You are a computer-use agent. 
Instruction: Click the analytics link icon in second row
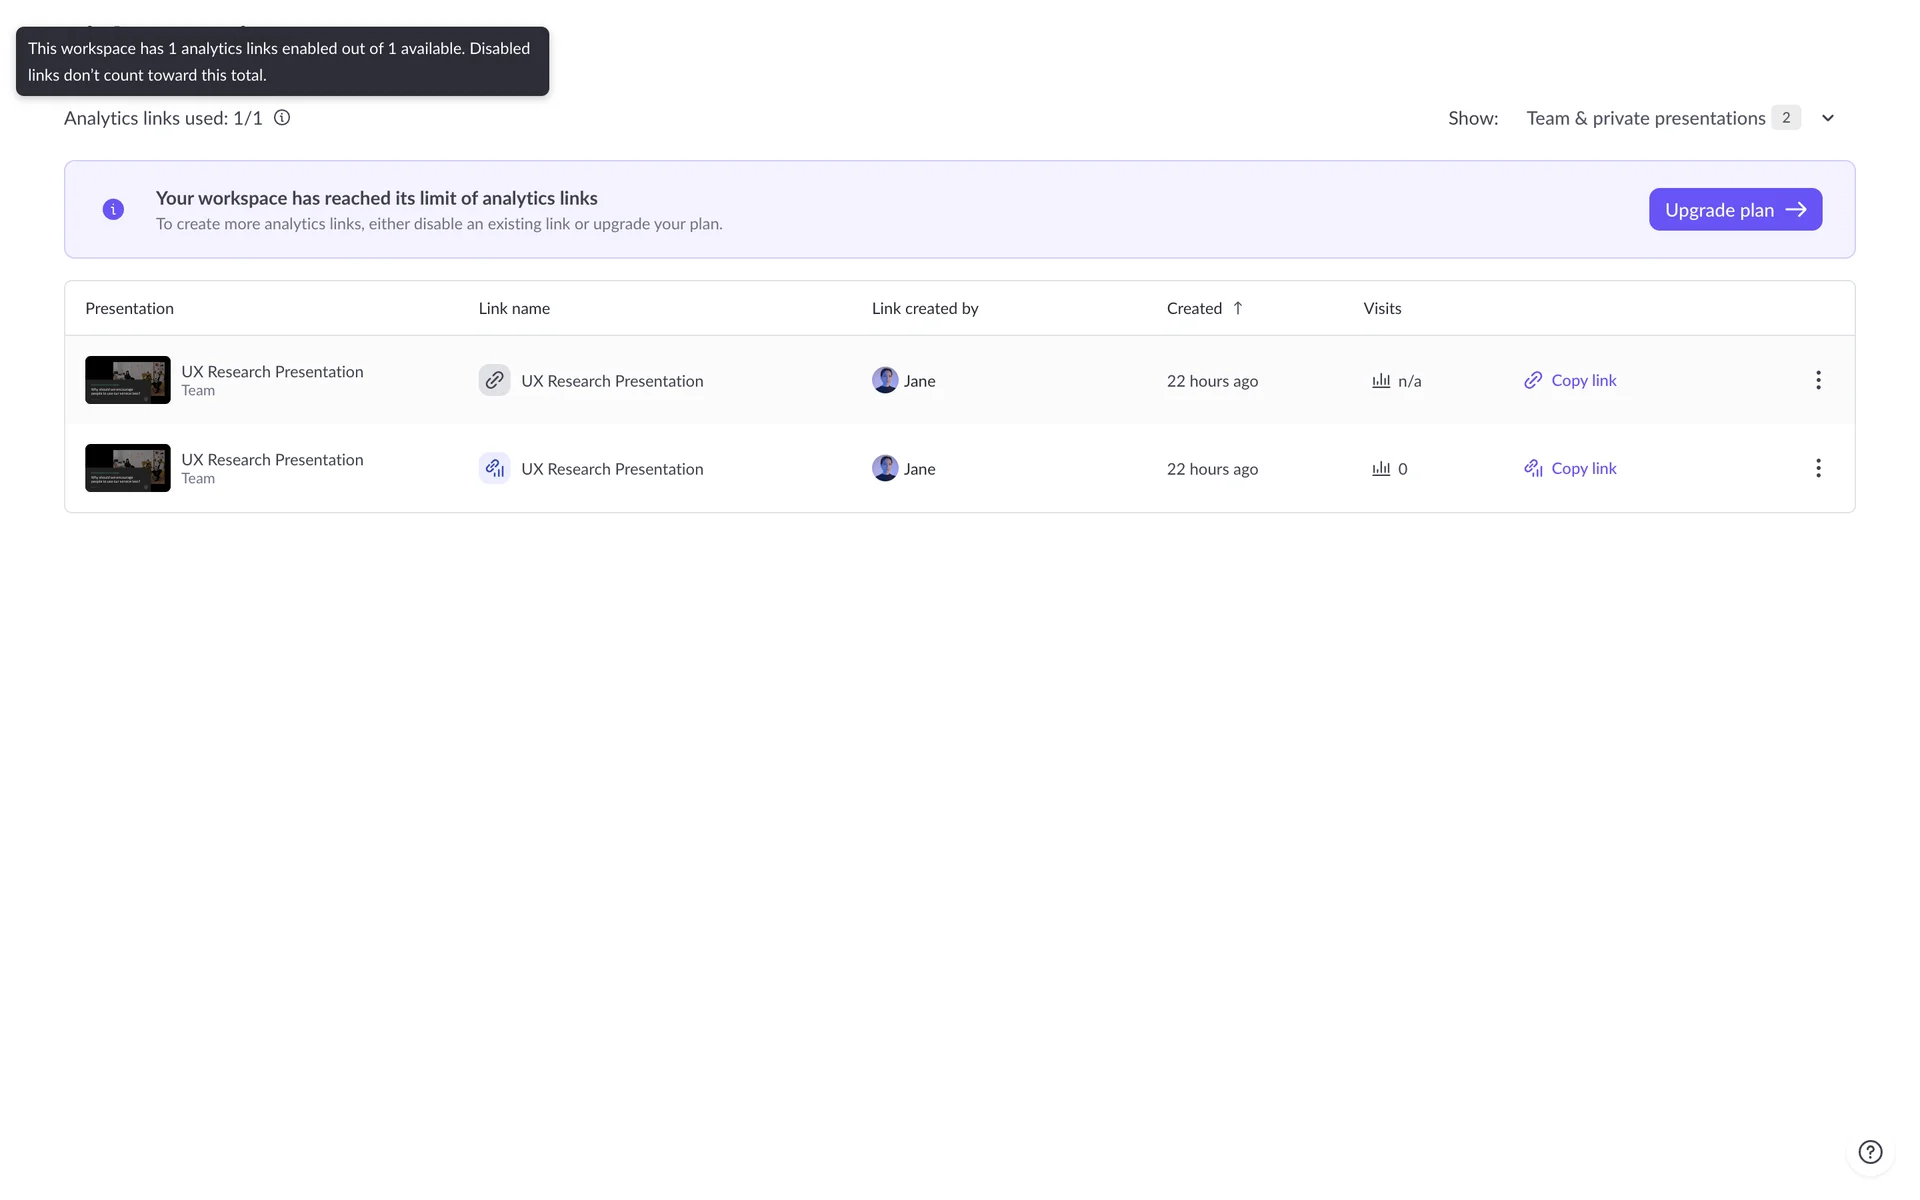pos(494,468)
